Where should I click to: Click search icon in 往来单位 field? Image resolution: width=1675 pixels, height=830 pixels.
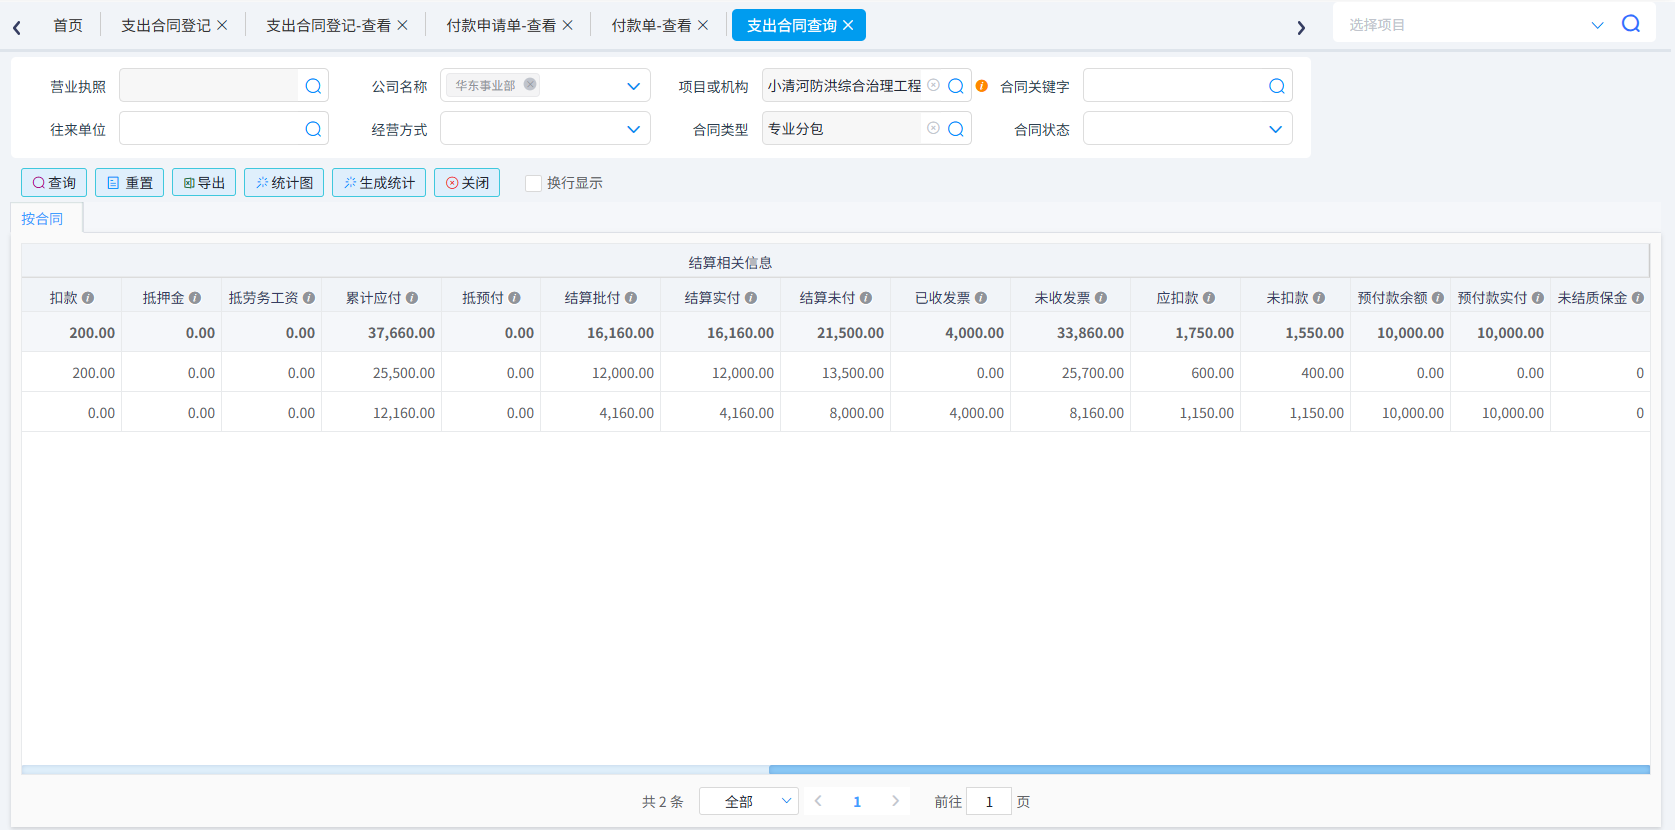point(313,129)
